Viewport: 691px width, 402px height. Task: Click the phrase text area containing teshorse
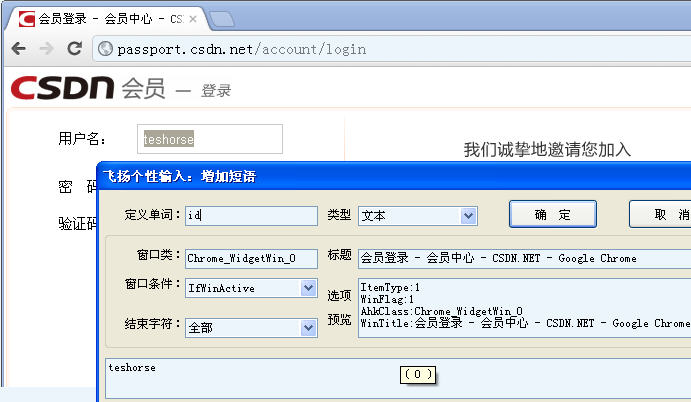[x=398, y=378]
